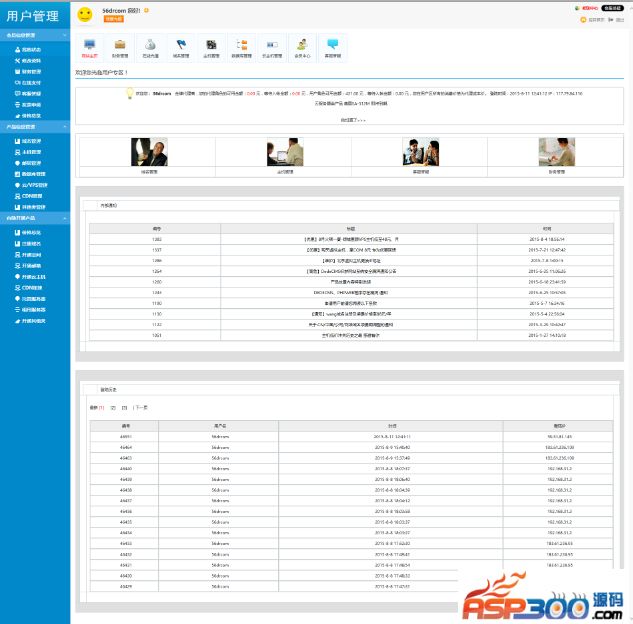Click the red link at top right
Screen dimensions: 633x624
(590, 8)
